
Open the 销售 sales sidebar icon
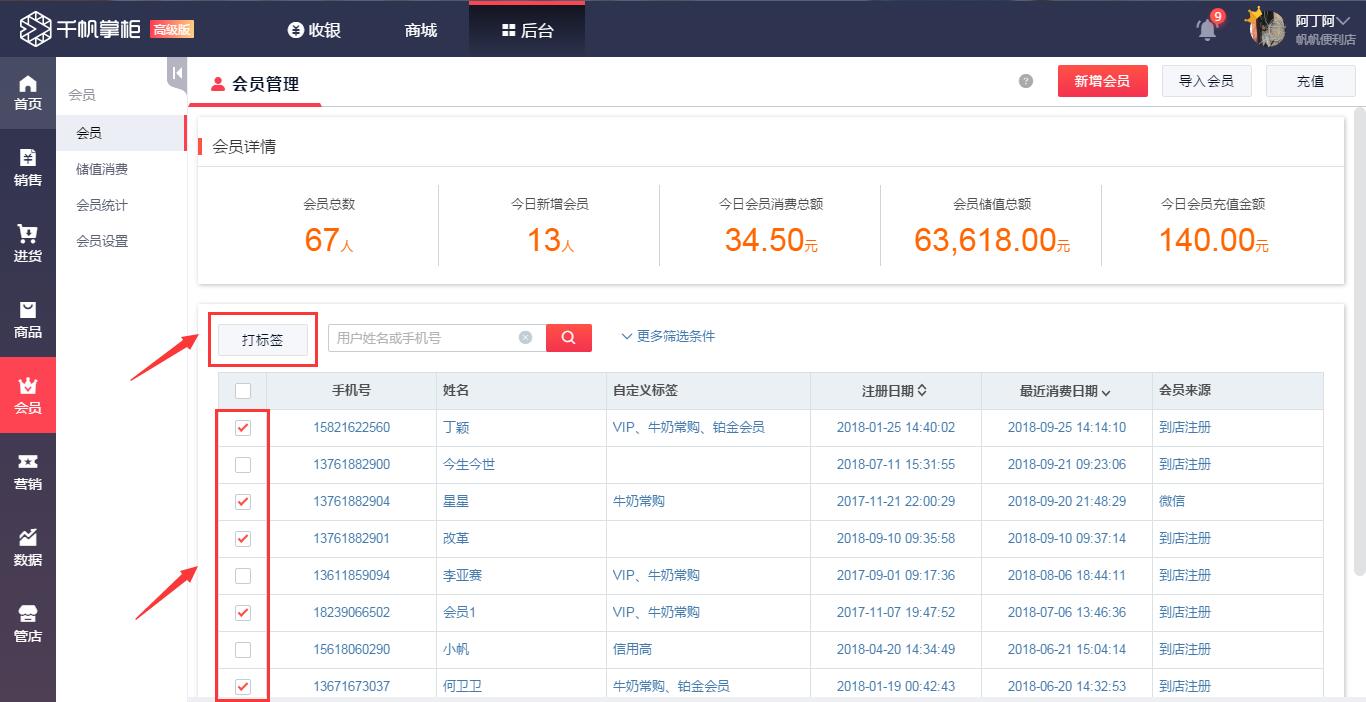click(x=28, y=169)
